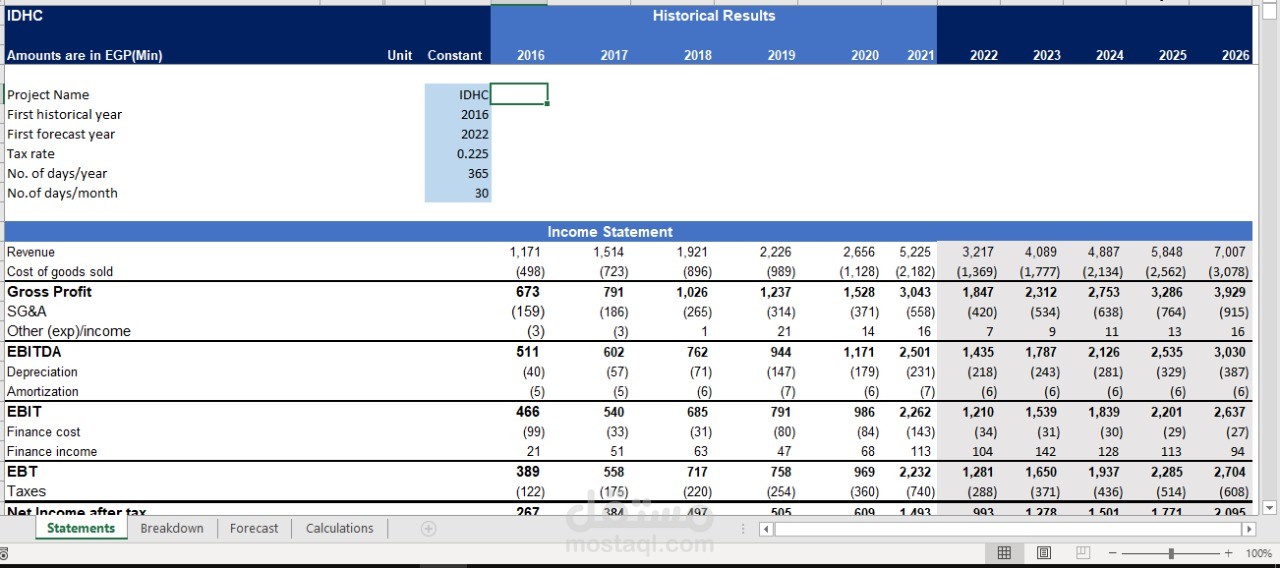Click the Income Statement section header
The image size is (1280, 568).
click(x=610, y=231)
